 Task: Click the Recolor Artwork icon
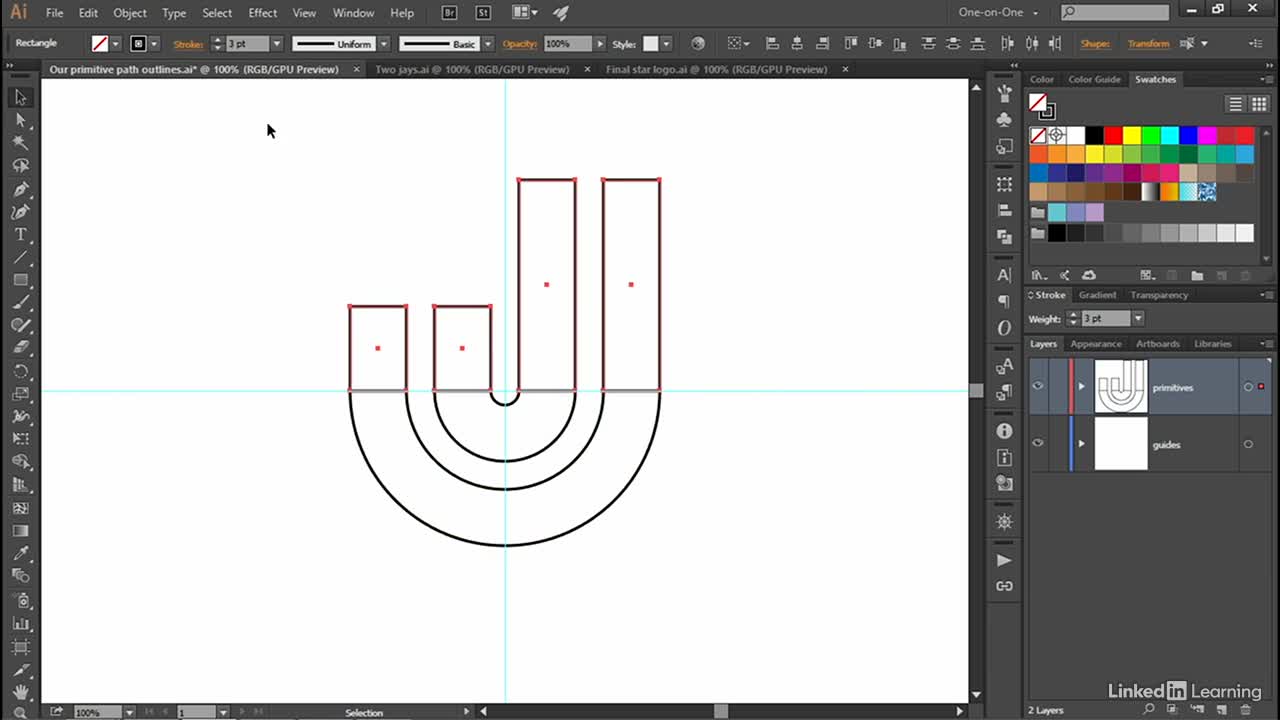[698, 44]
